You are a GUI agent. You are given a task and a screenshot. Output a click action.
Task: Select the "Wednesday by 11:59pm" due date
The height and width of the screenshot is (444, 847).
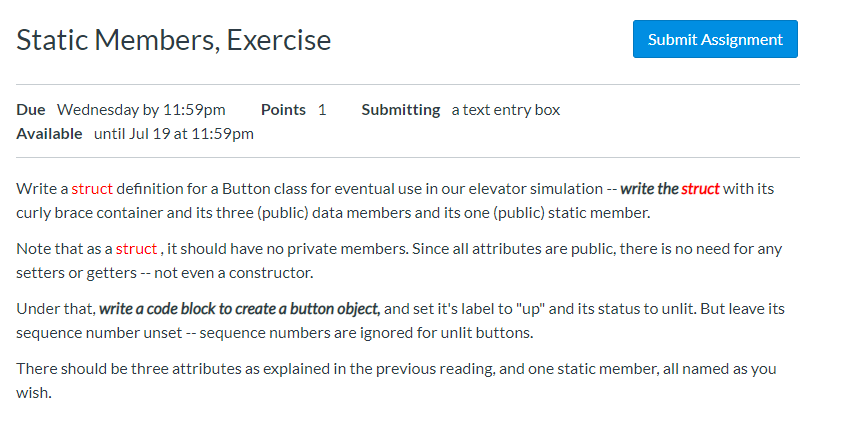tap(141, 110)
